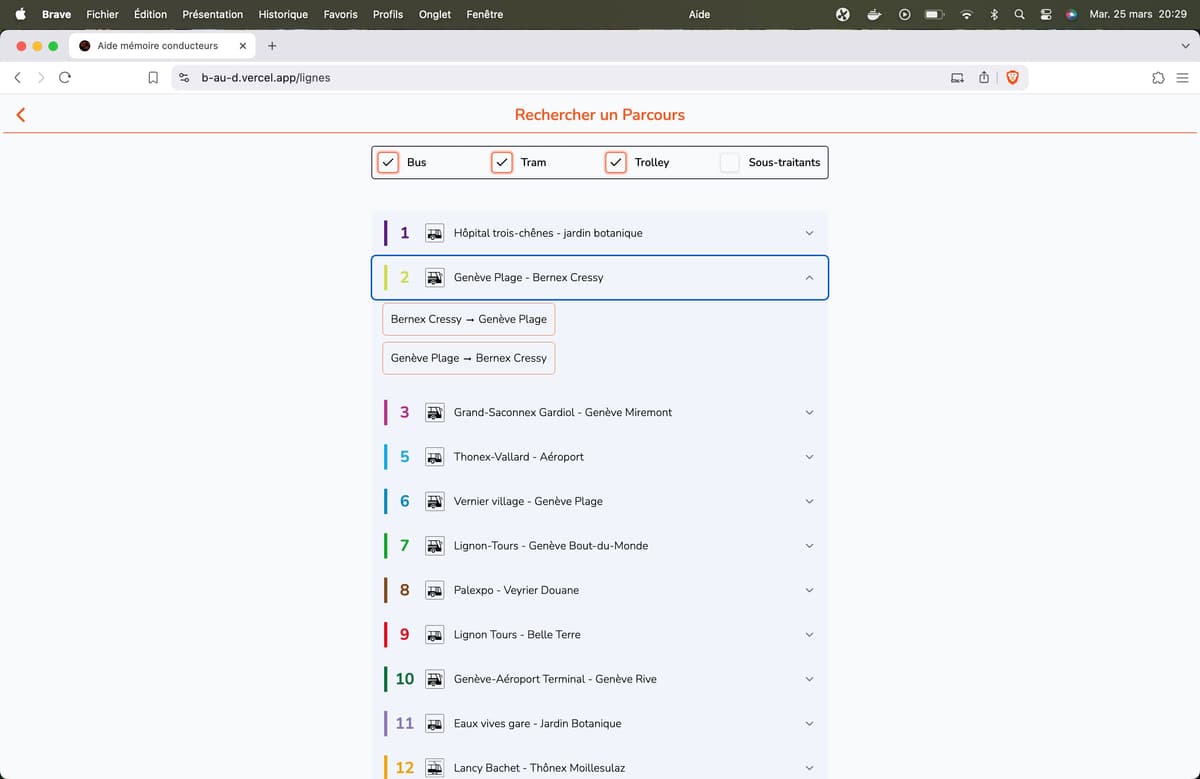This screenshot has width=1200, height=779.
Task: Select Genève Plage → Bernex Cressy route
Action: point(469,358)
